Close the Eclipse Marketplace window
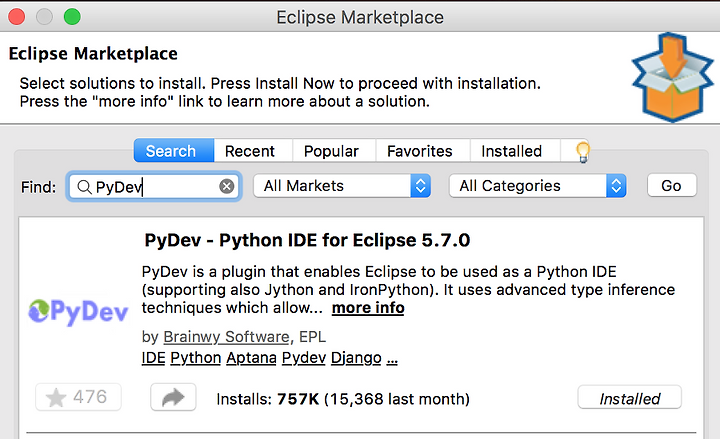The width and height of the screenshot is (720, 439). pyautogui.click(x=17, y=17)
